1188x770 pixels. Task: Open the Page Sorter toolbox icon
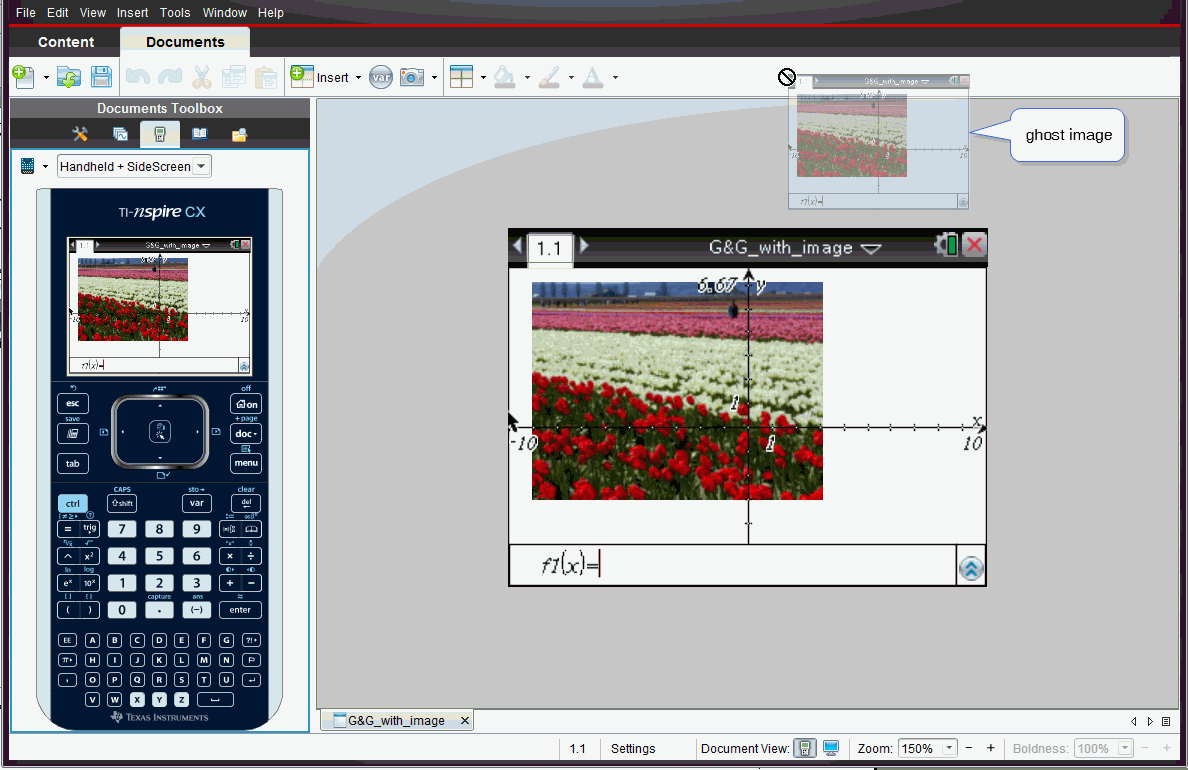tap(120, 134)
